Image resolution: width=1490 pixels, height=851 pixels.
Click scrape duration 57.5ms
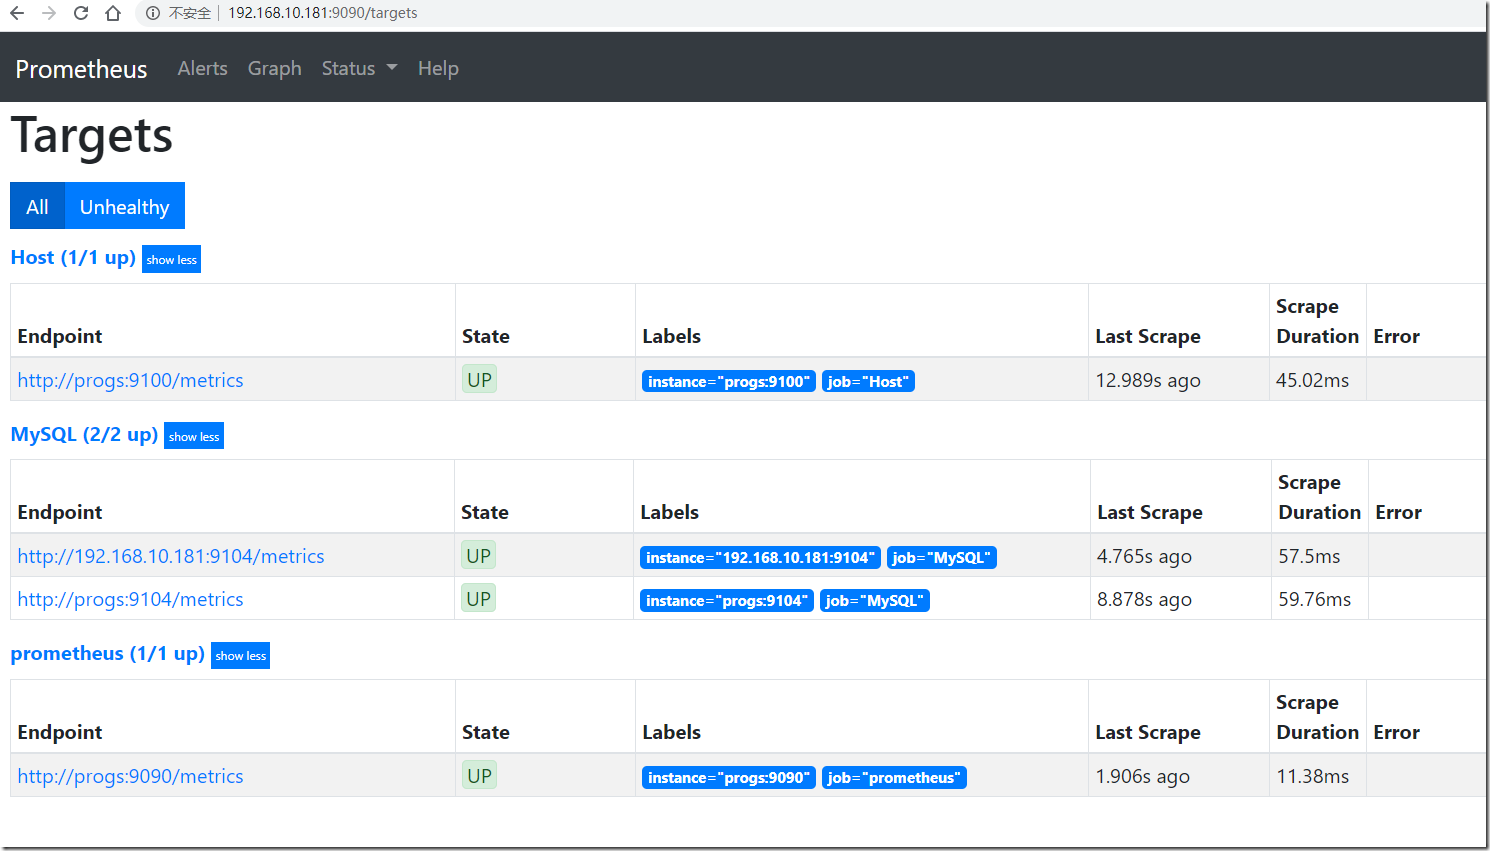coord(1309,556)
